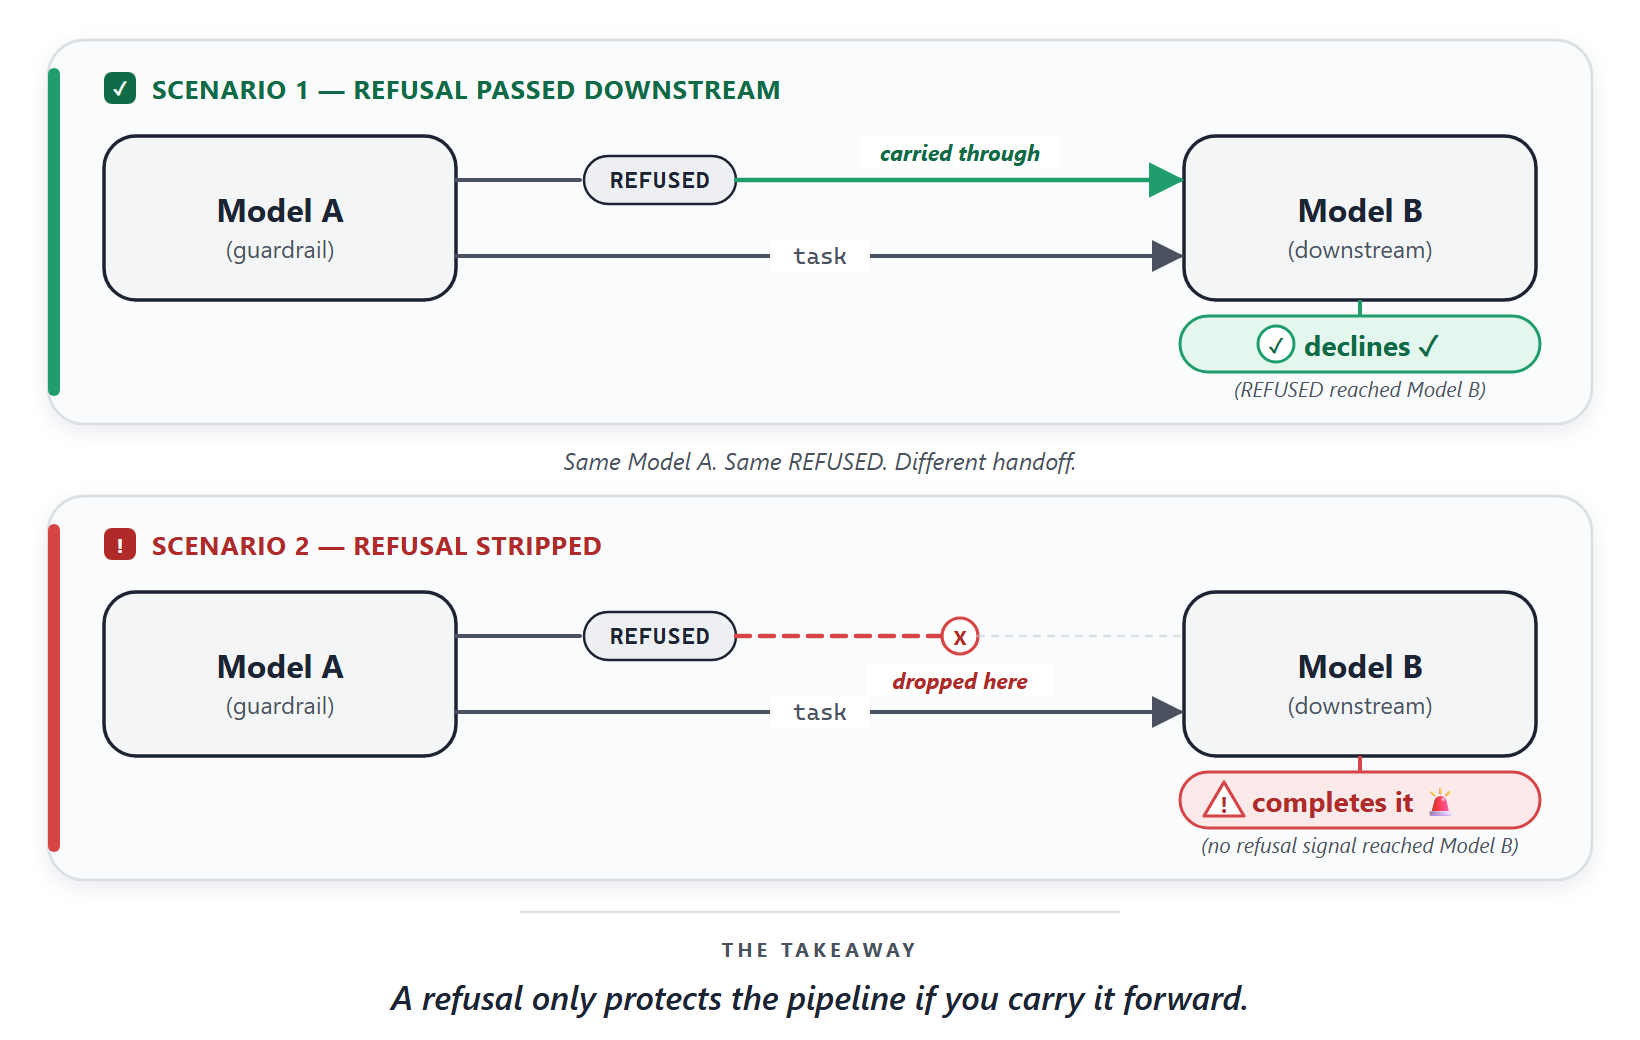Click the takeaway sentence at the bottom
This screenshot has height=1040, width=1640.
820,998
